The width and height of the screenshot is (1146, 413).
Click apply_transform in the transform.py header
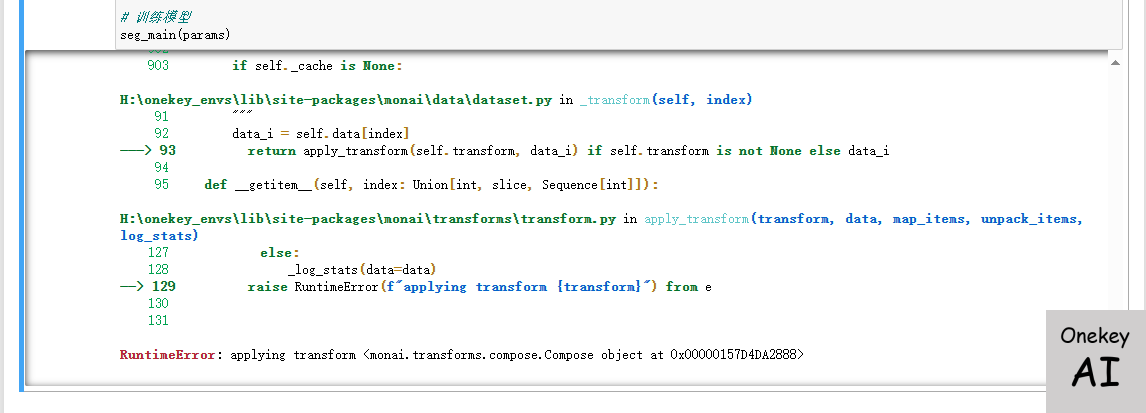[696, 219]
